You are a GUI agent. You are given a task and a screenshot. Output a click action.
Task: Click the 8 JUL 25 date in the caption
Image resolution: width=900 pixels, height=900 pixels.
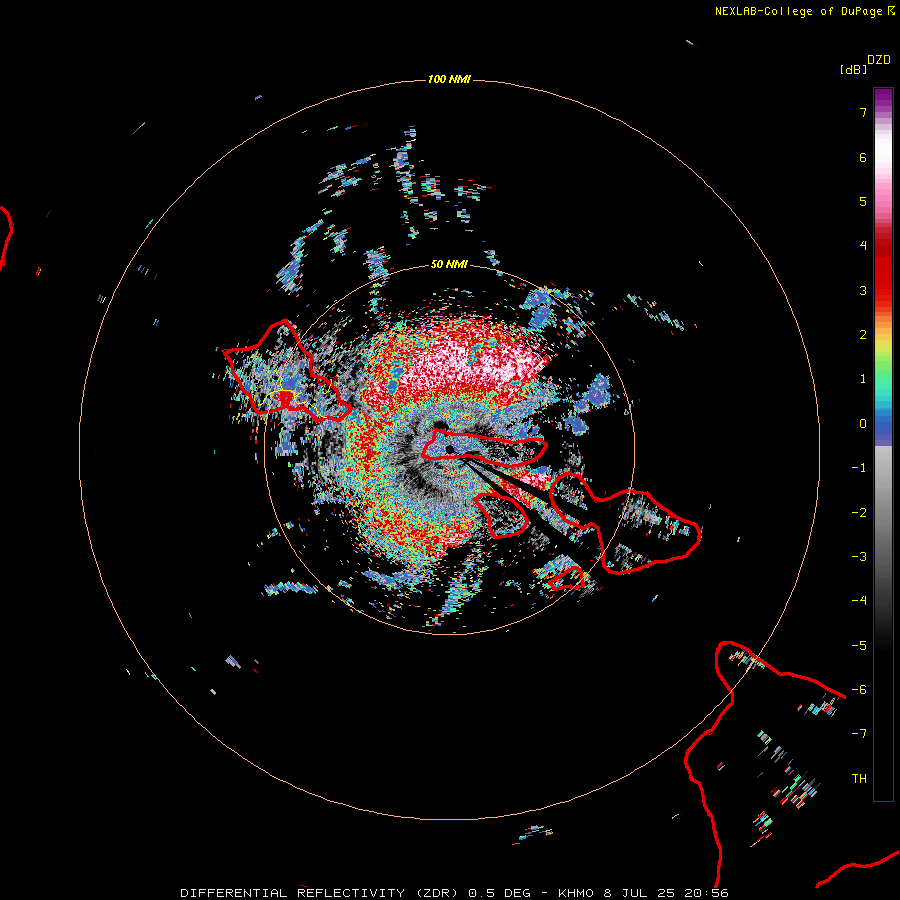[641, 893]
